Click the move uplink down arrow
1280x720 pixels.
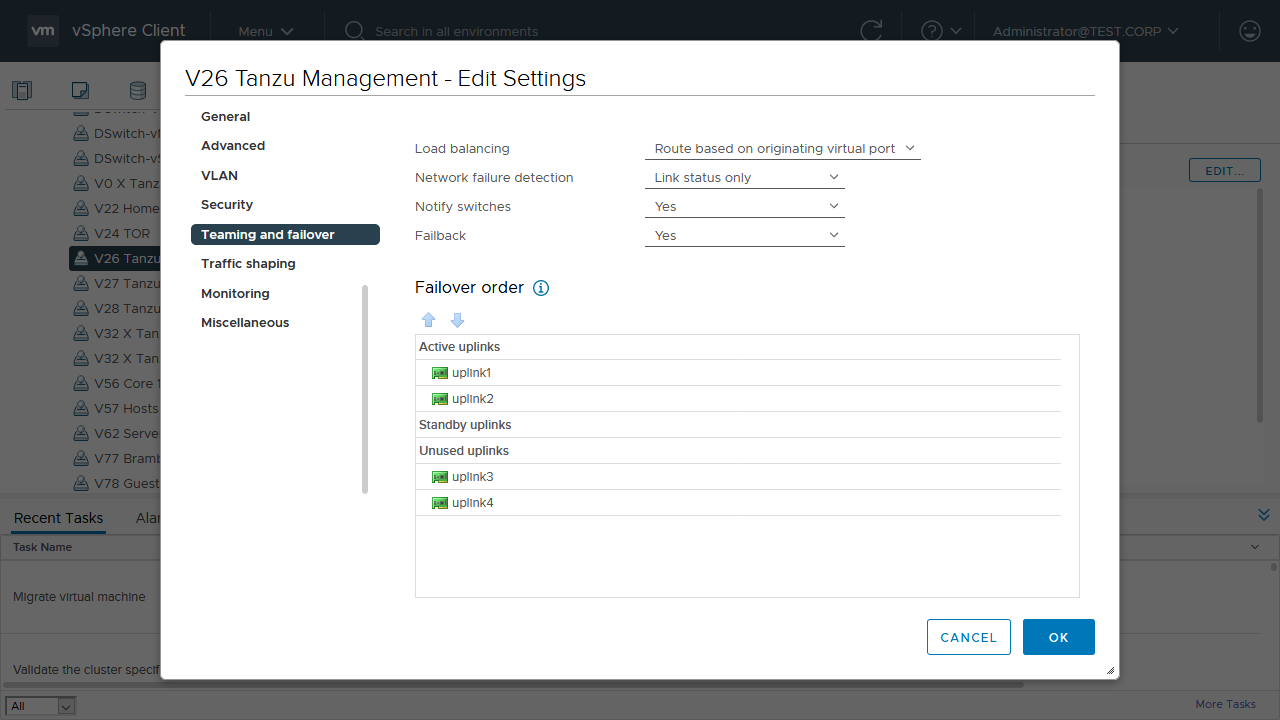457,320
